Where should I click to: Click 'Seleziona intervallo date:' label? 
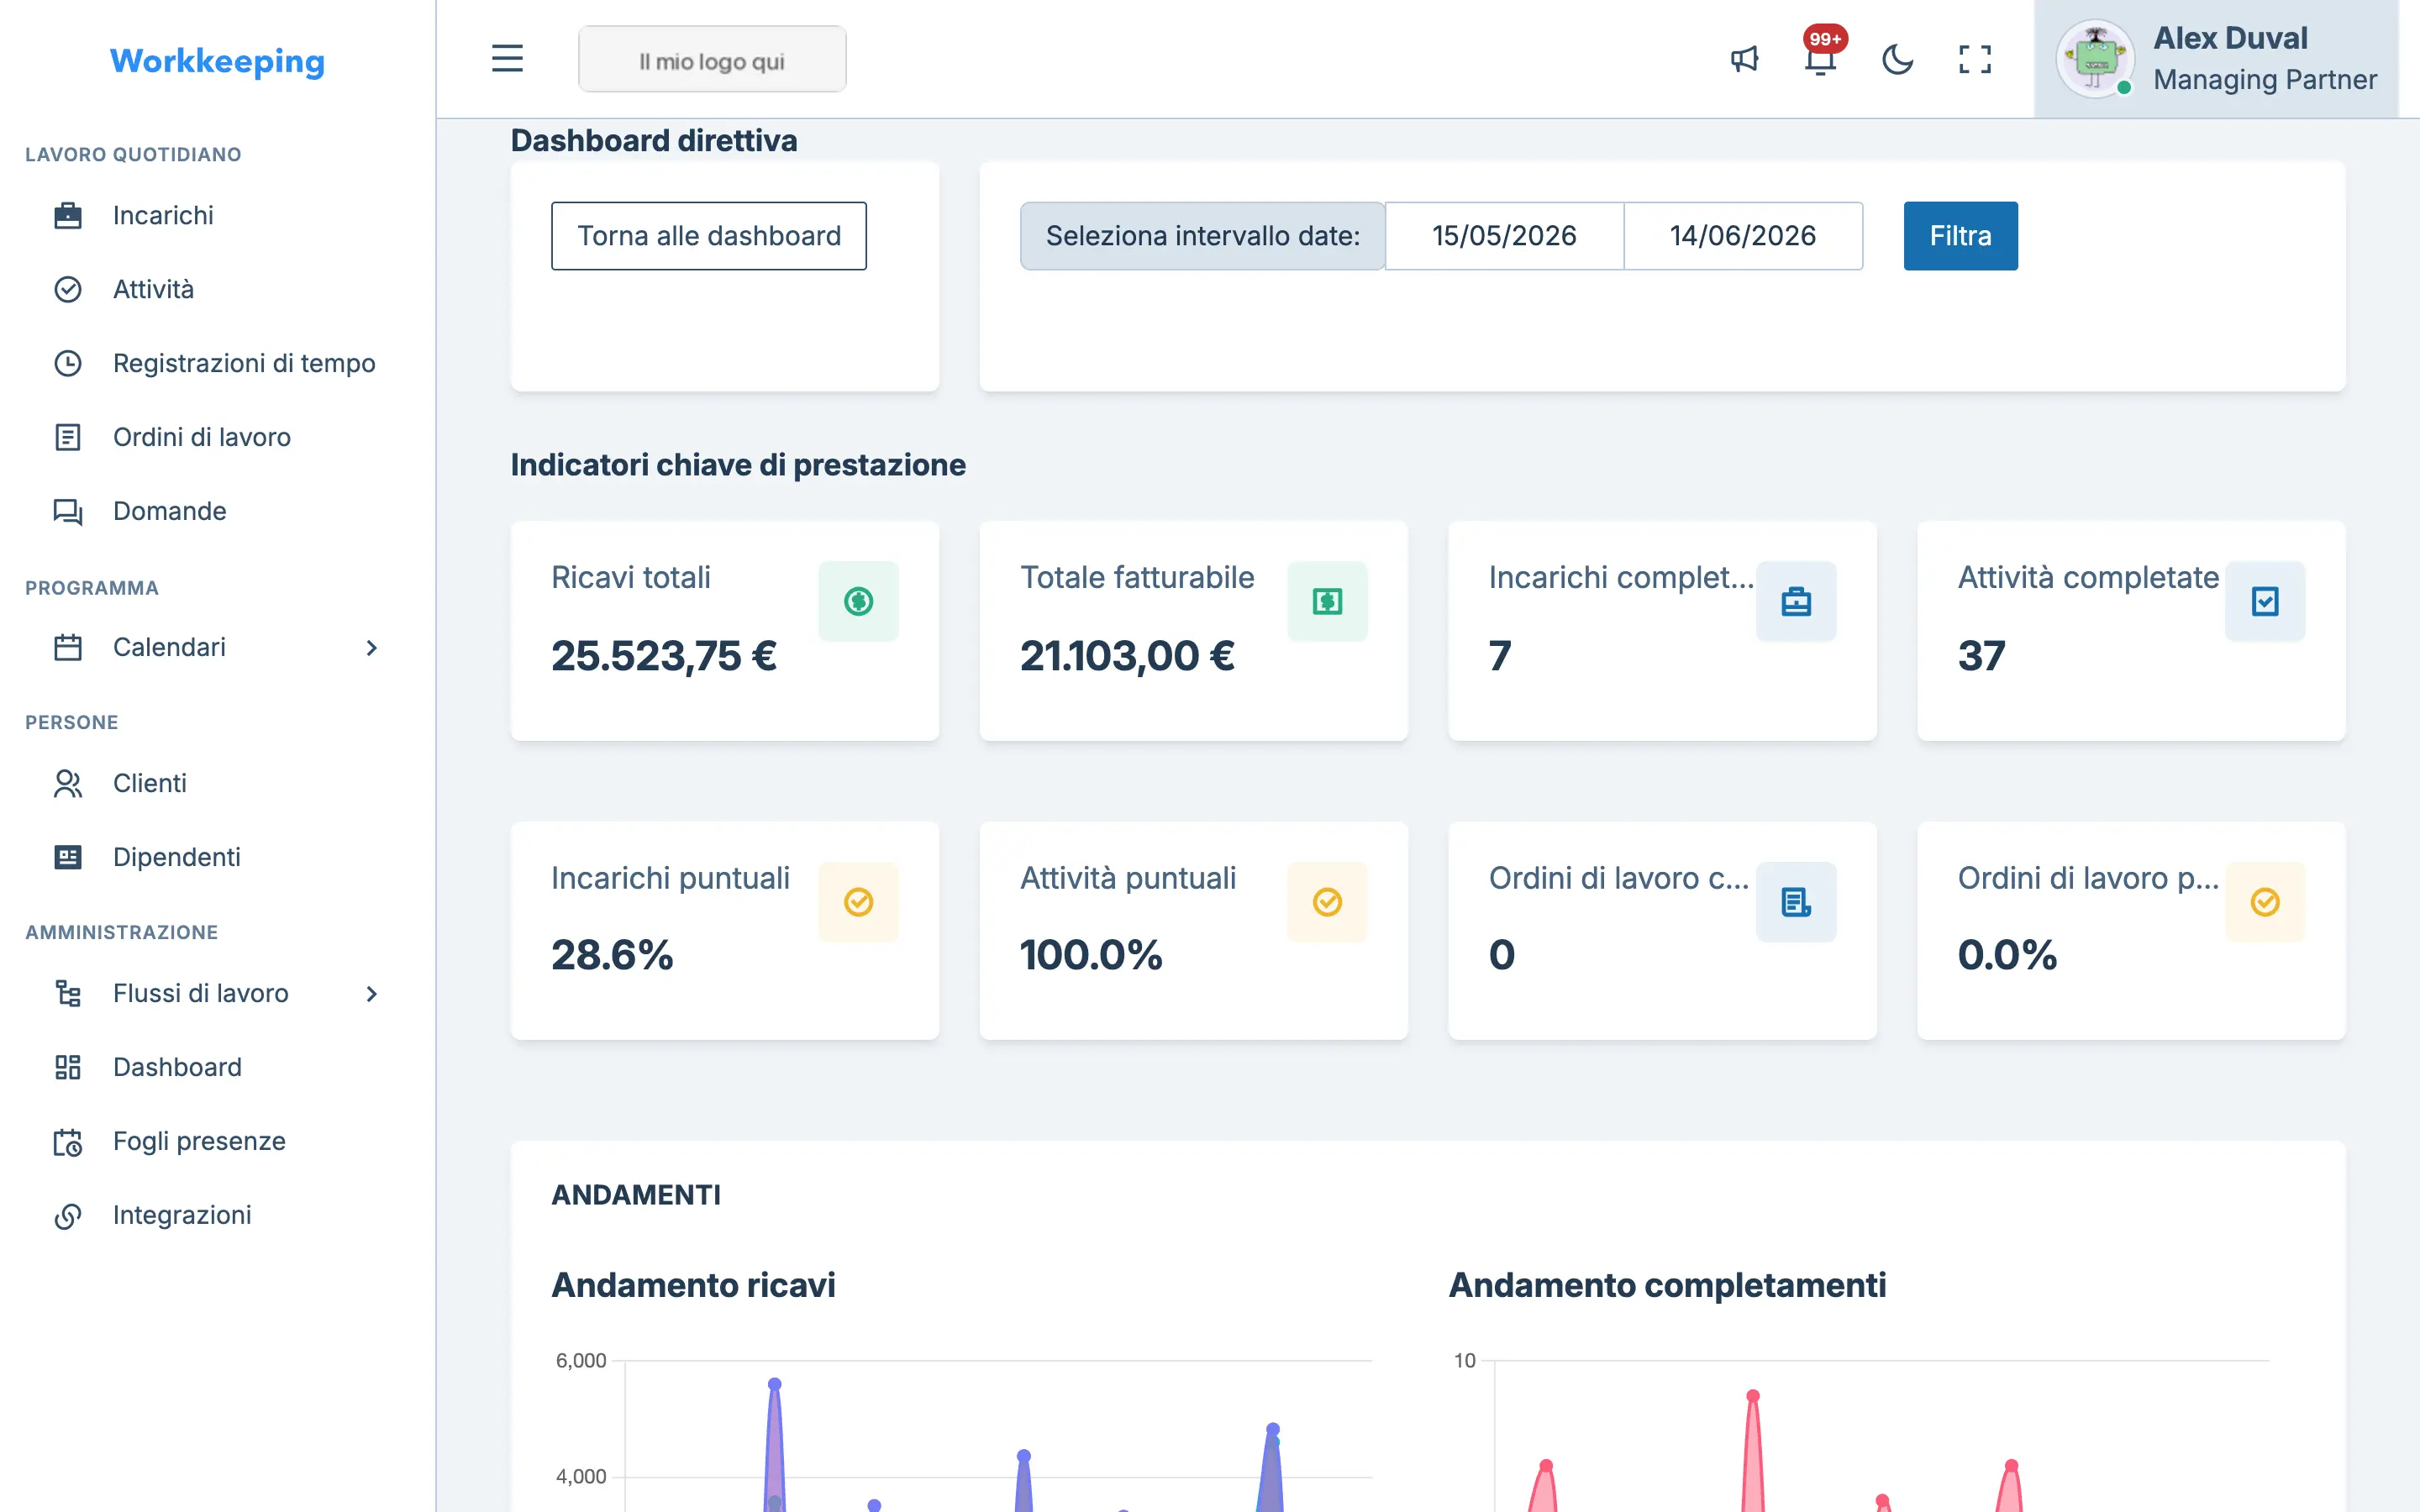(x=1203, y=236)
